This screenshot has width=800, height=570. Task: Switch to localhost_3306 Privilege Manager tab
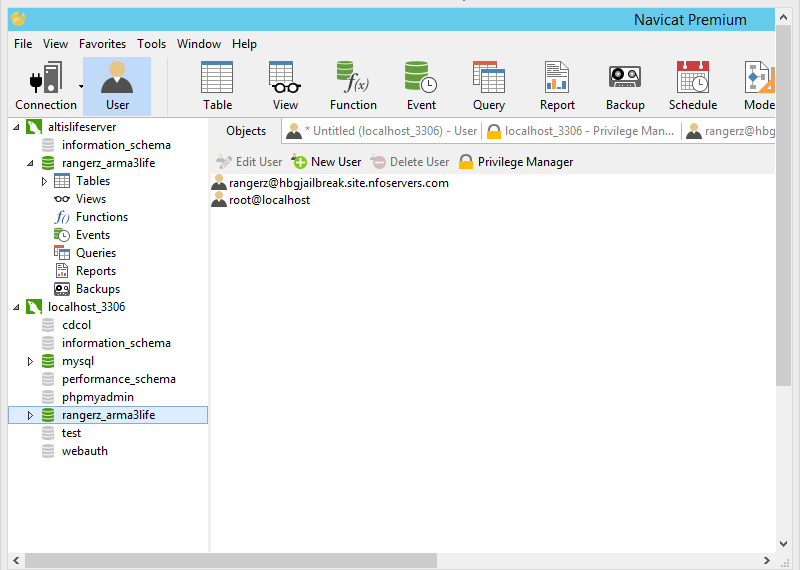tap(581, 131)
